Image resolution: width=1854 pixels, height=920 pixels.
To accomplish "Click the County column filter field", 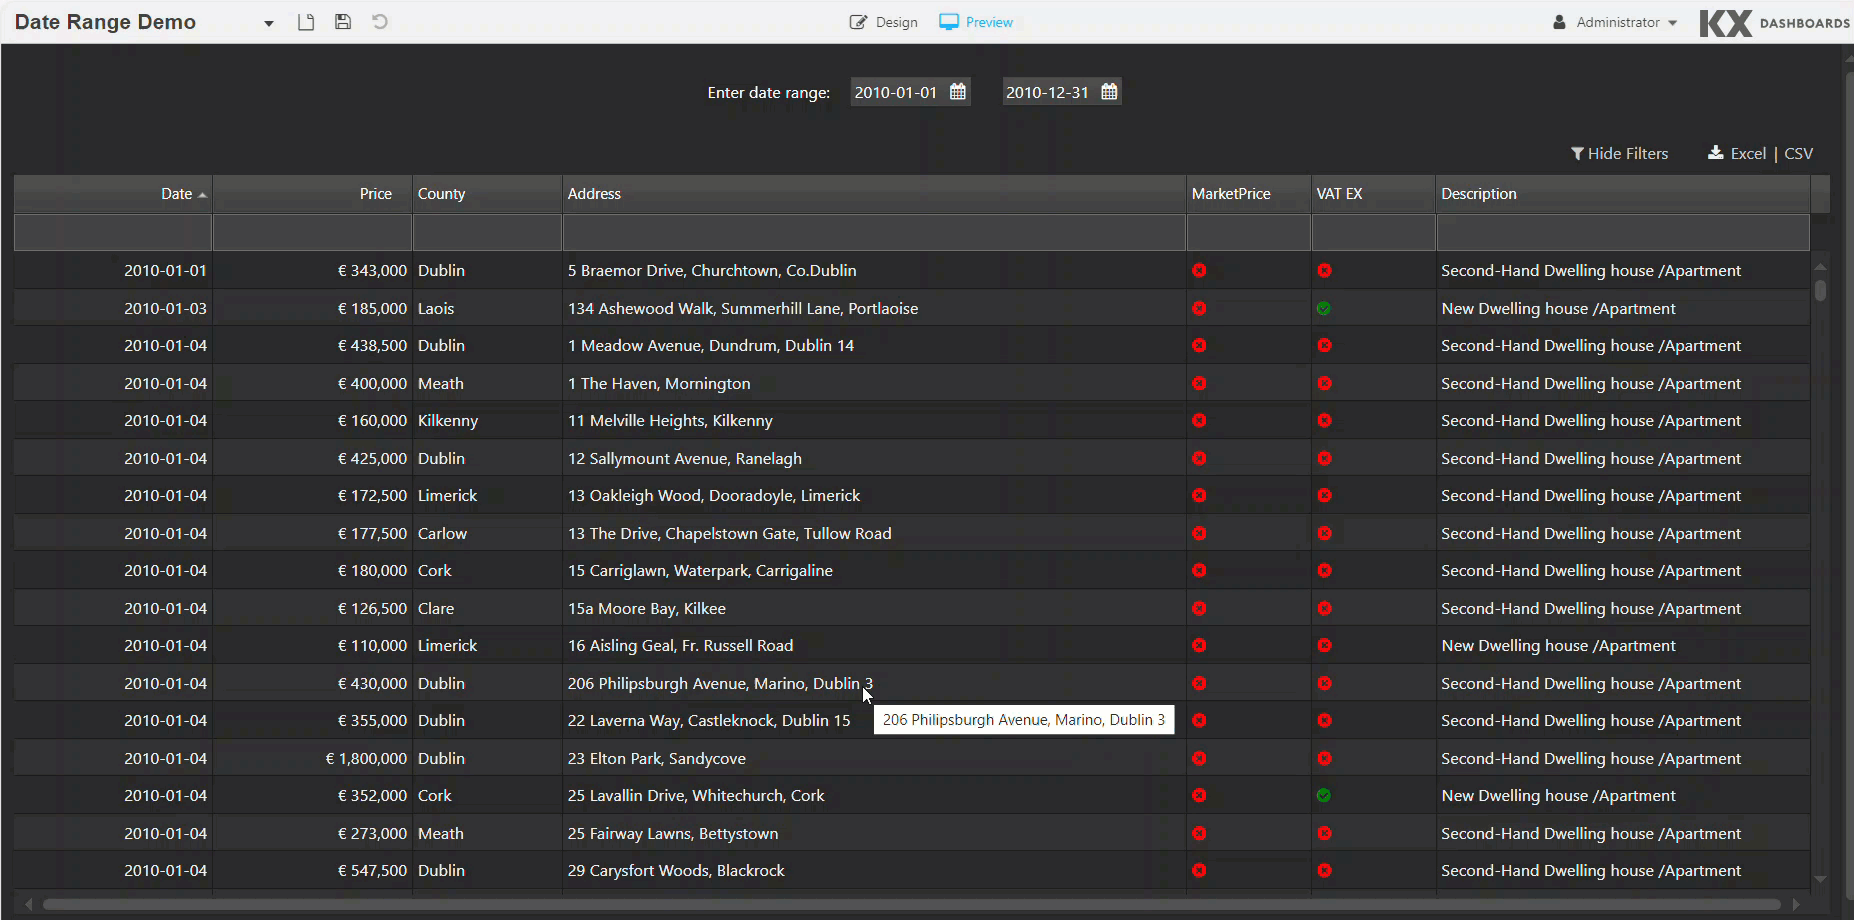I will coord(487,233).
